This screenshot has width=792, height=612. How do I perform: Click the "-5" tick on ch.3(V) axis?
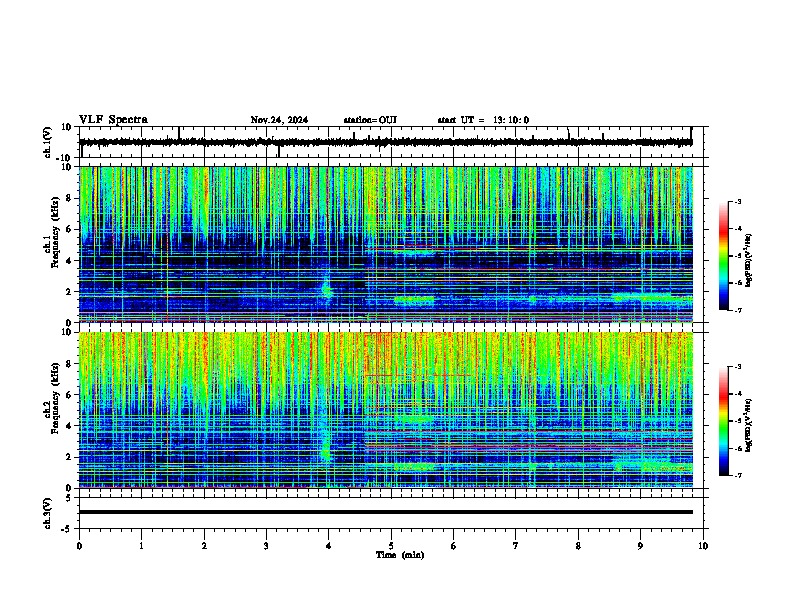[x=68, y=529]
